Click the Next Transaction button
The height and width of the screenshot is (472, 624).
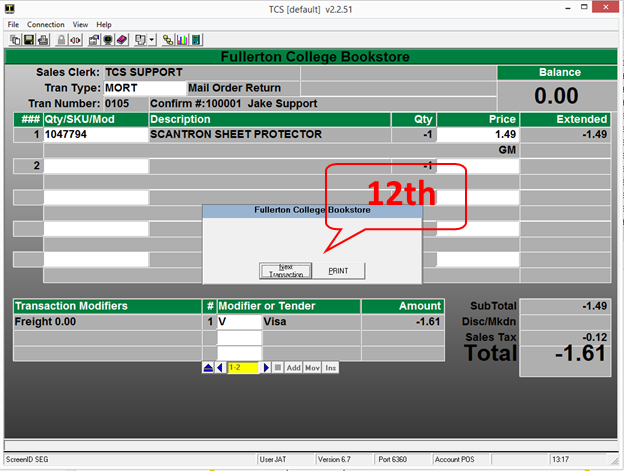tap(286, 271)
